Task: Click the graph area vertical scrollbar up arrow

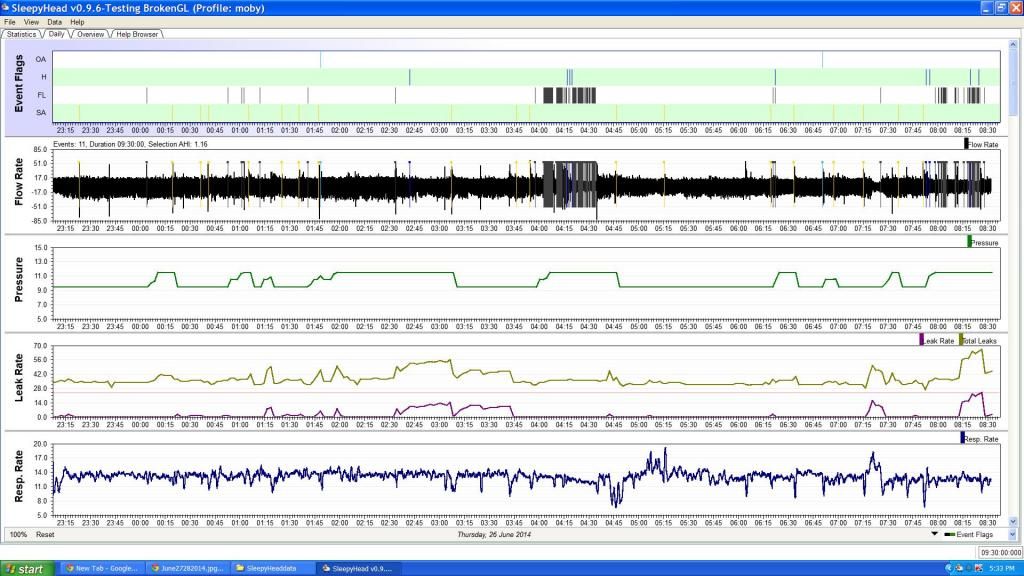Action: click(x=1014, y=44)
